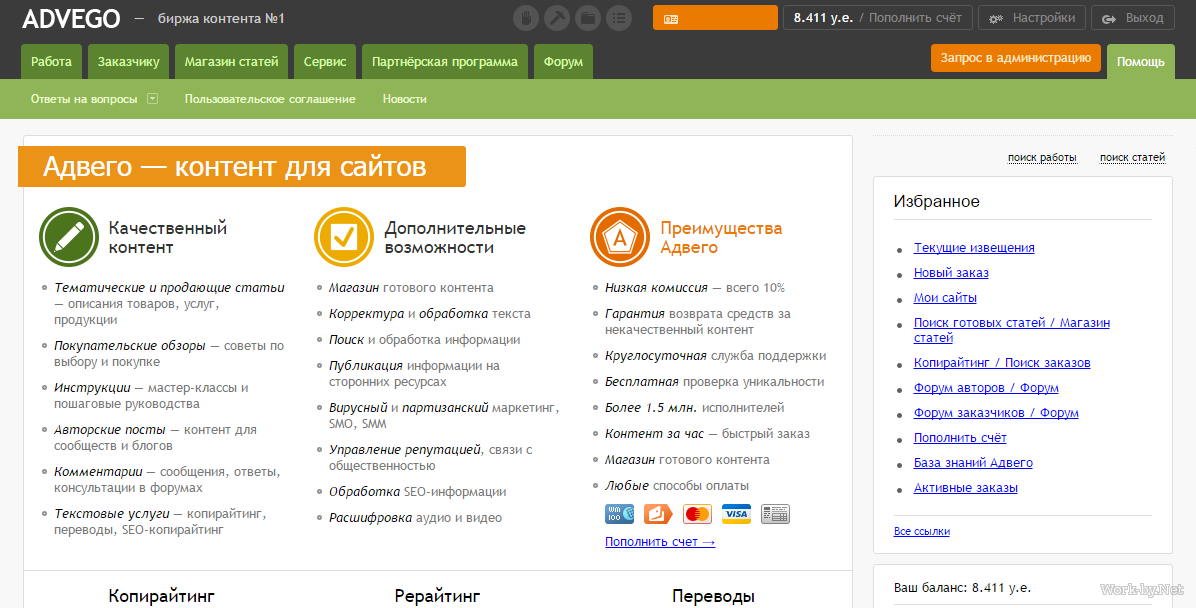Open the folder icon in header

tap(588, 18)
